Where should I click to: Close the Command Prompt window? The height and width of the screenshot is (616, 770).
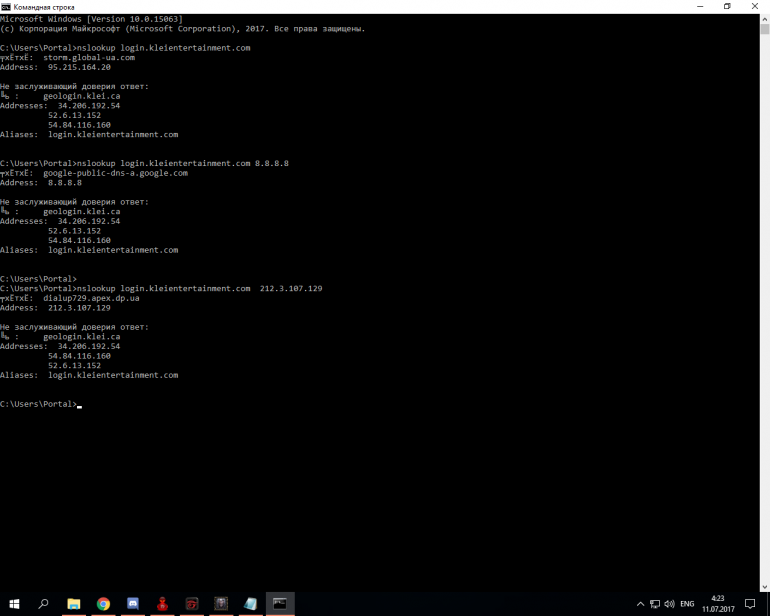click(756, 6)
